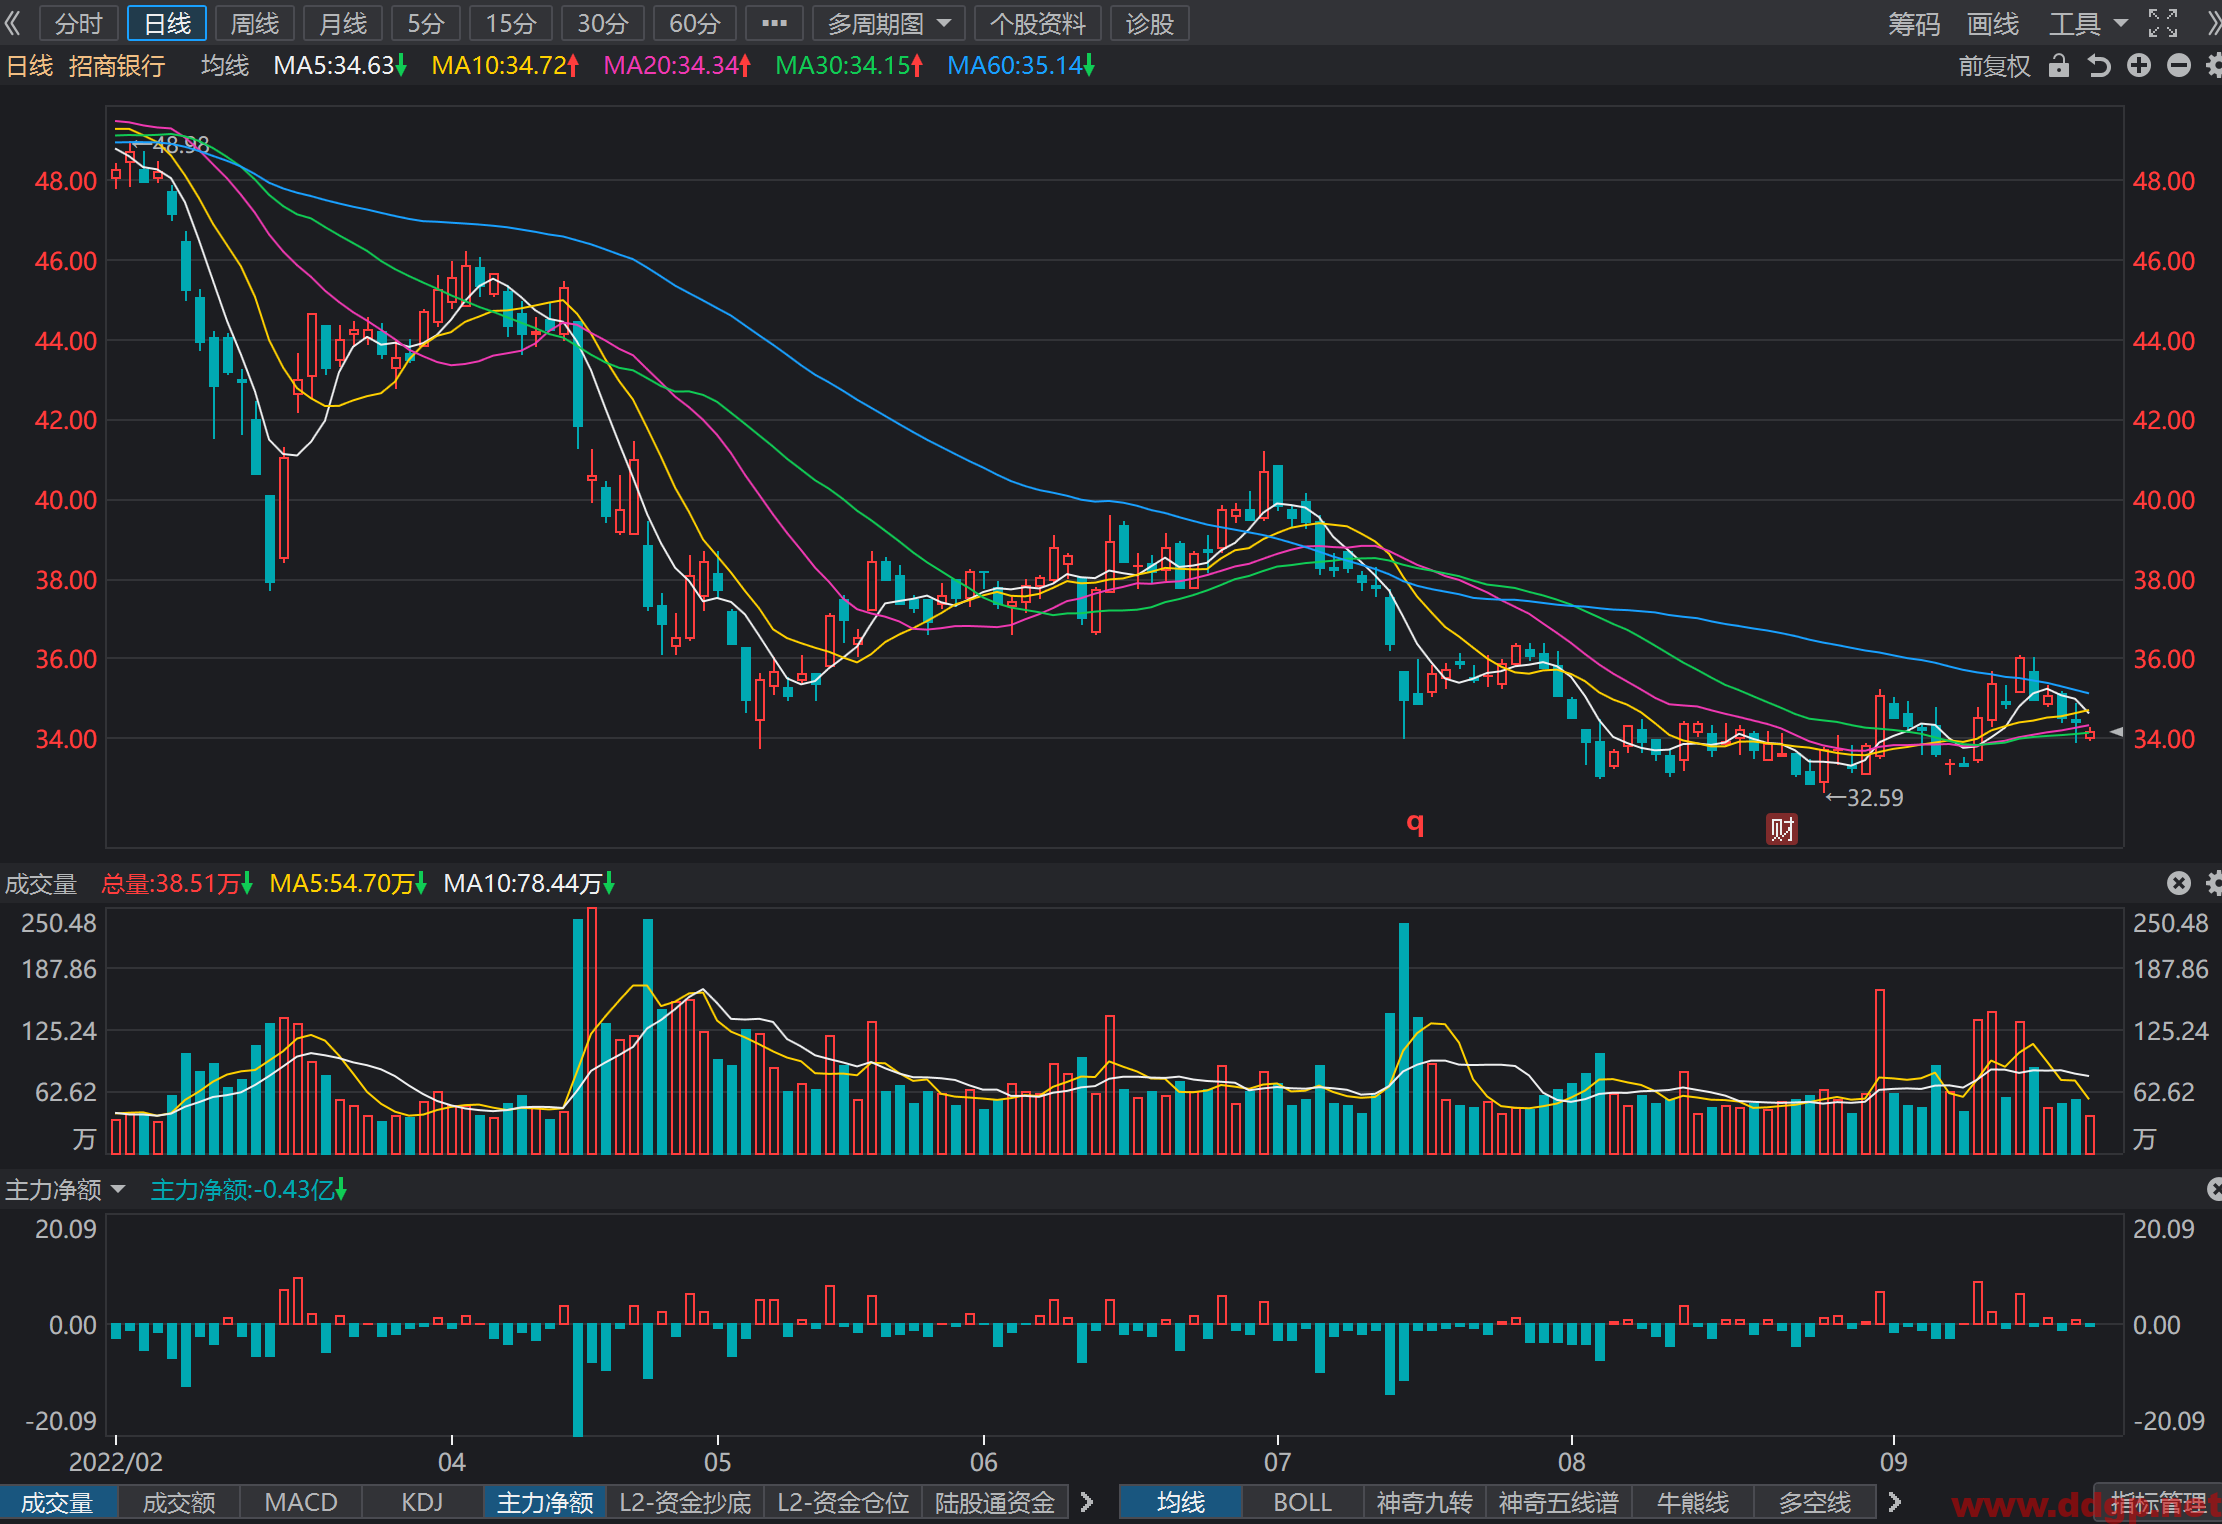Image resolution: width=2222 pixels, height=1524 pixels.
Task: Open the 多周期图 dropdown
Action: point(888,23)
